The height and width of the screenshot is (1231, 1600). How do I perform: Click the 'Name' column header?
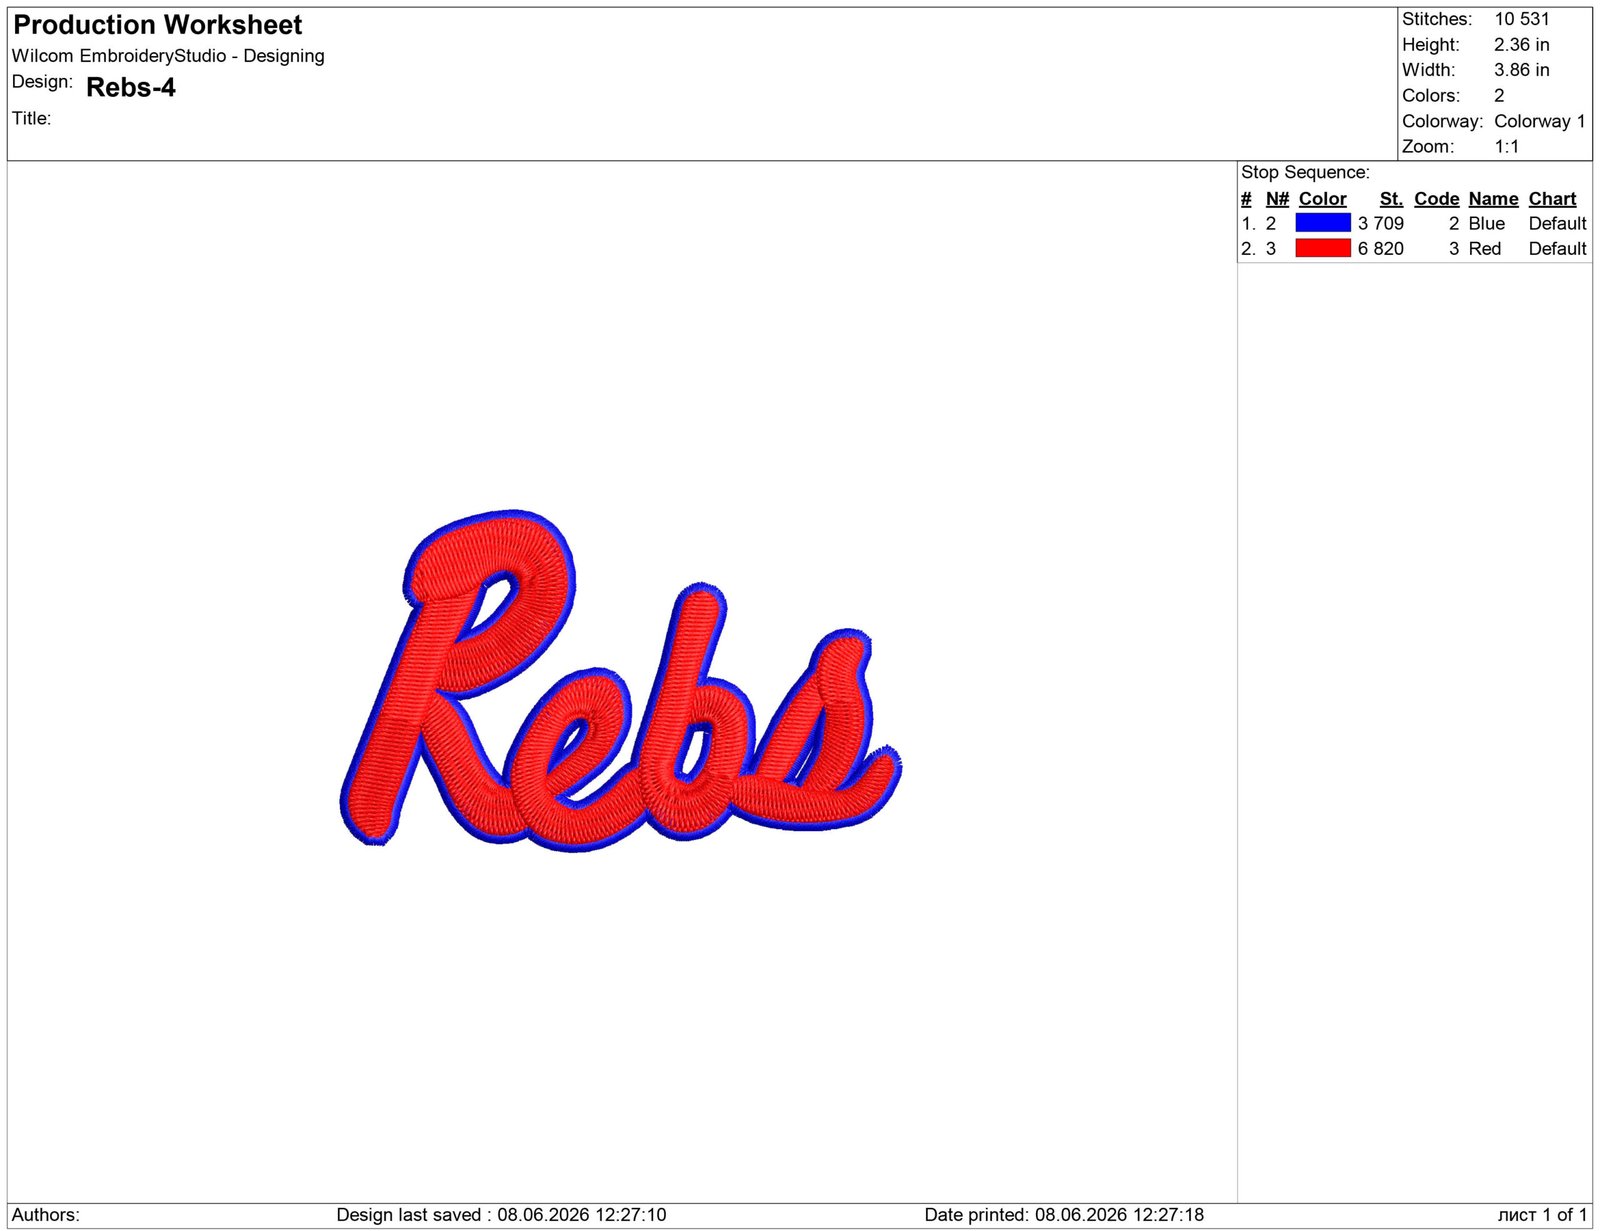point(1493,199)
